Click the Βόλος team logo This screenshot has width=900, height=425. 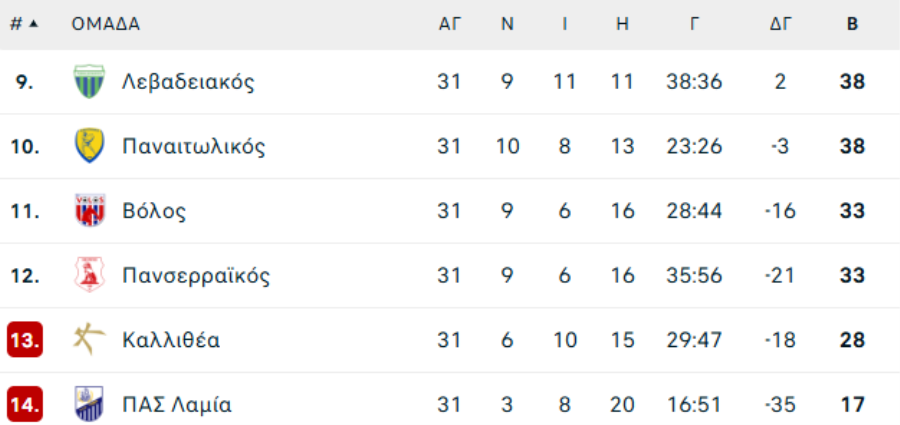(90, 211)
